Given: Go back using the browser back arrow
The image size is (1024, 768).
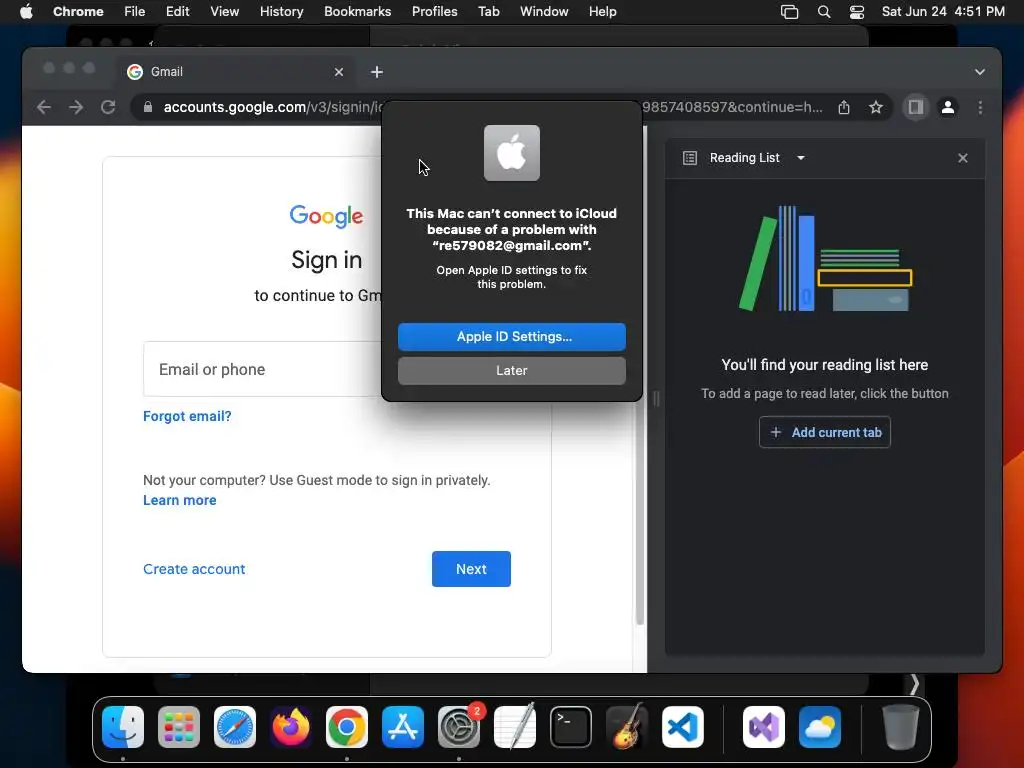Looking at the screenshot, I should [44, 107].
